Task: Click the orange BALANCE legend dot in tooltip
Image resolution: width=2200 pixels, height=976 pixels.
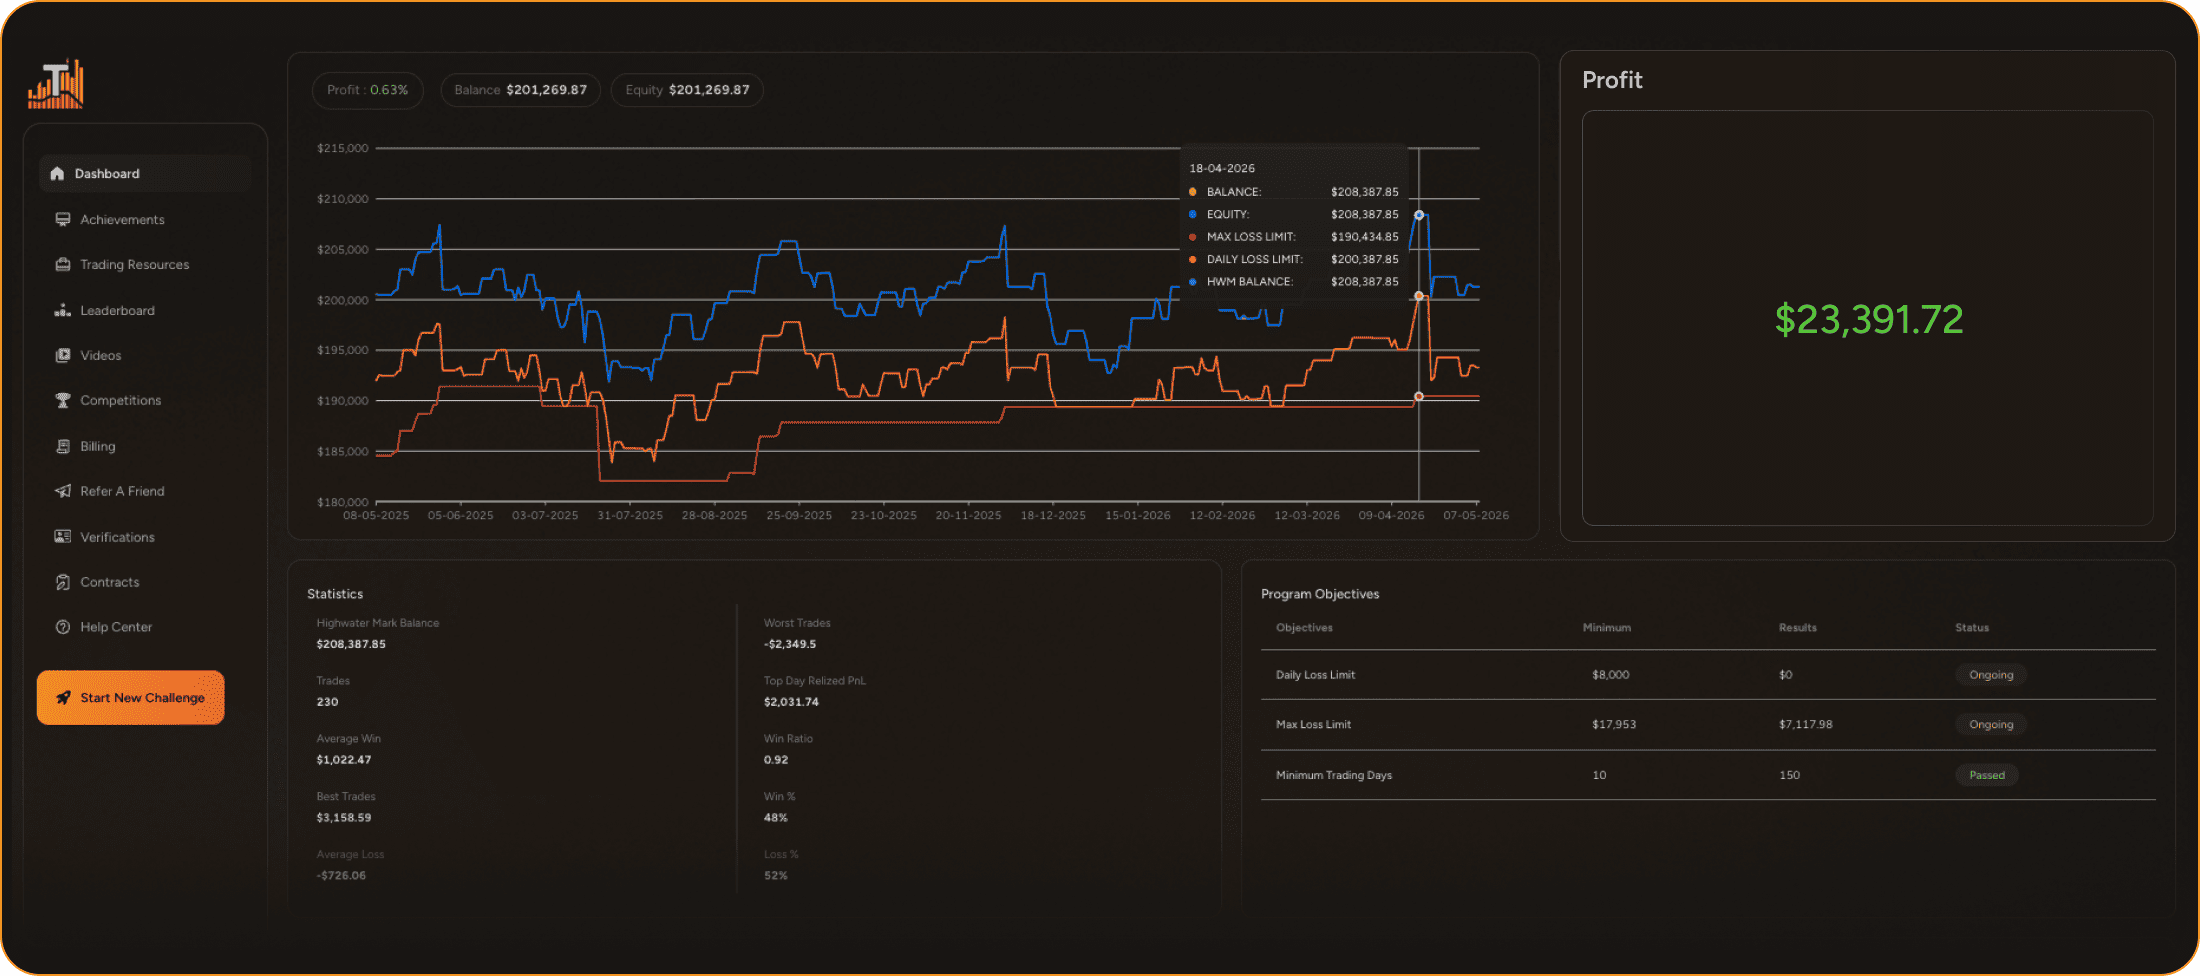Action: 1192,192
